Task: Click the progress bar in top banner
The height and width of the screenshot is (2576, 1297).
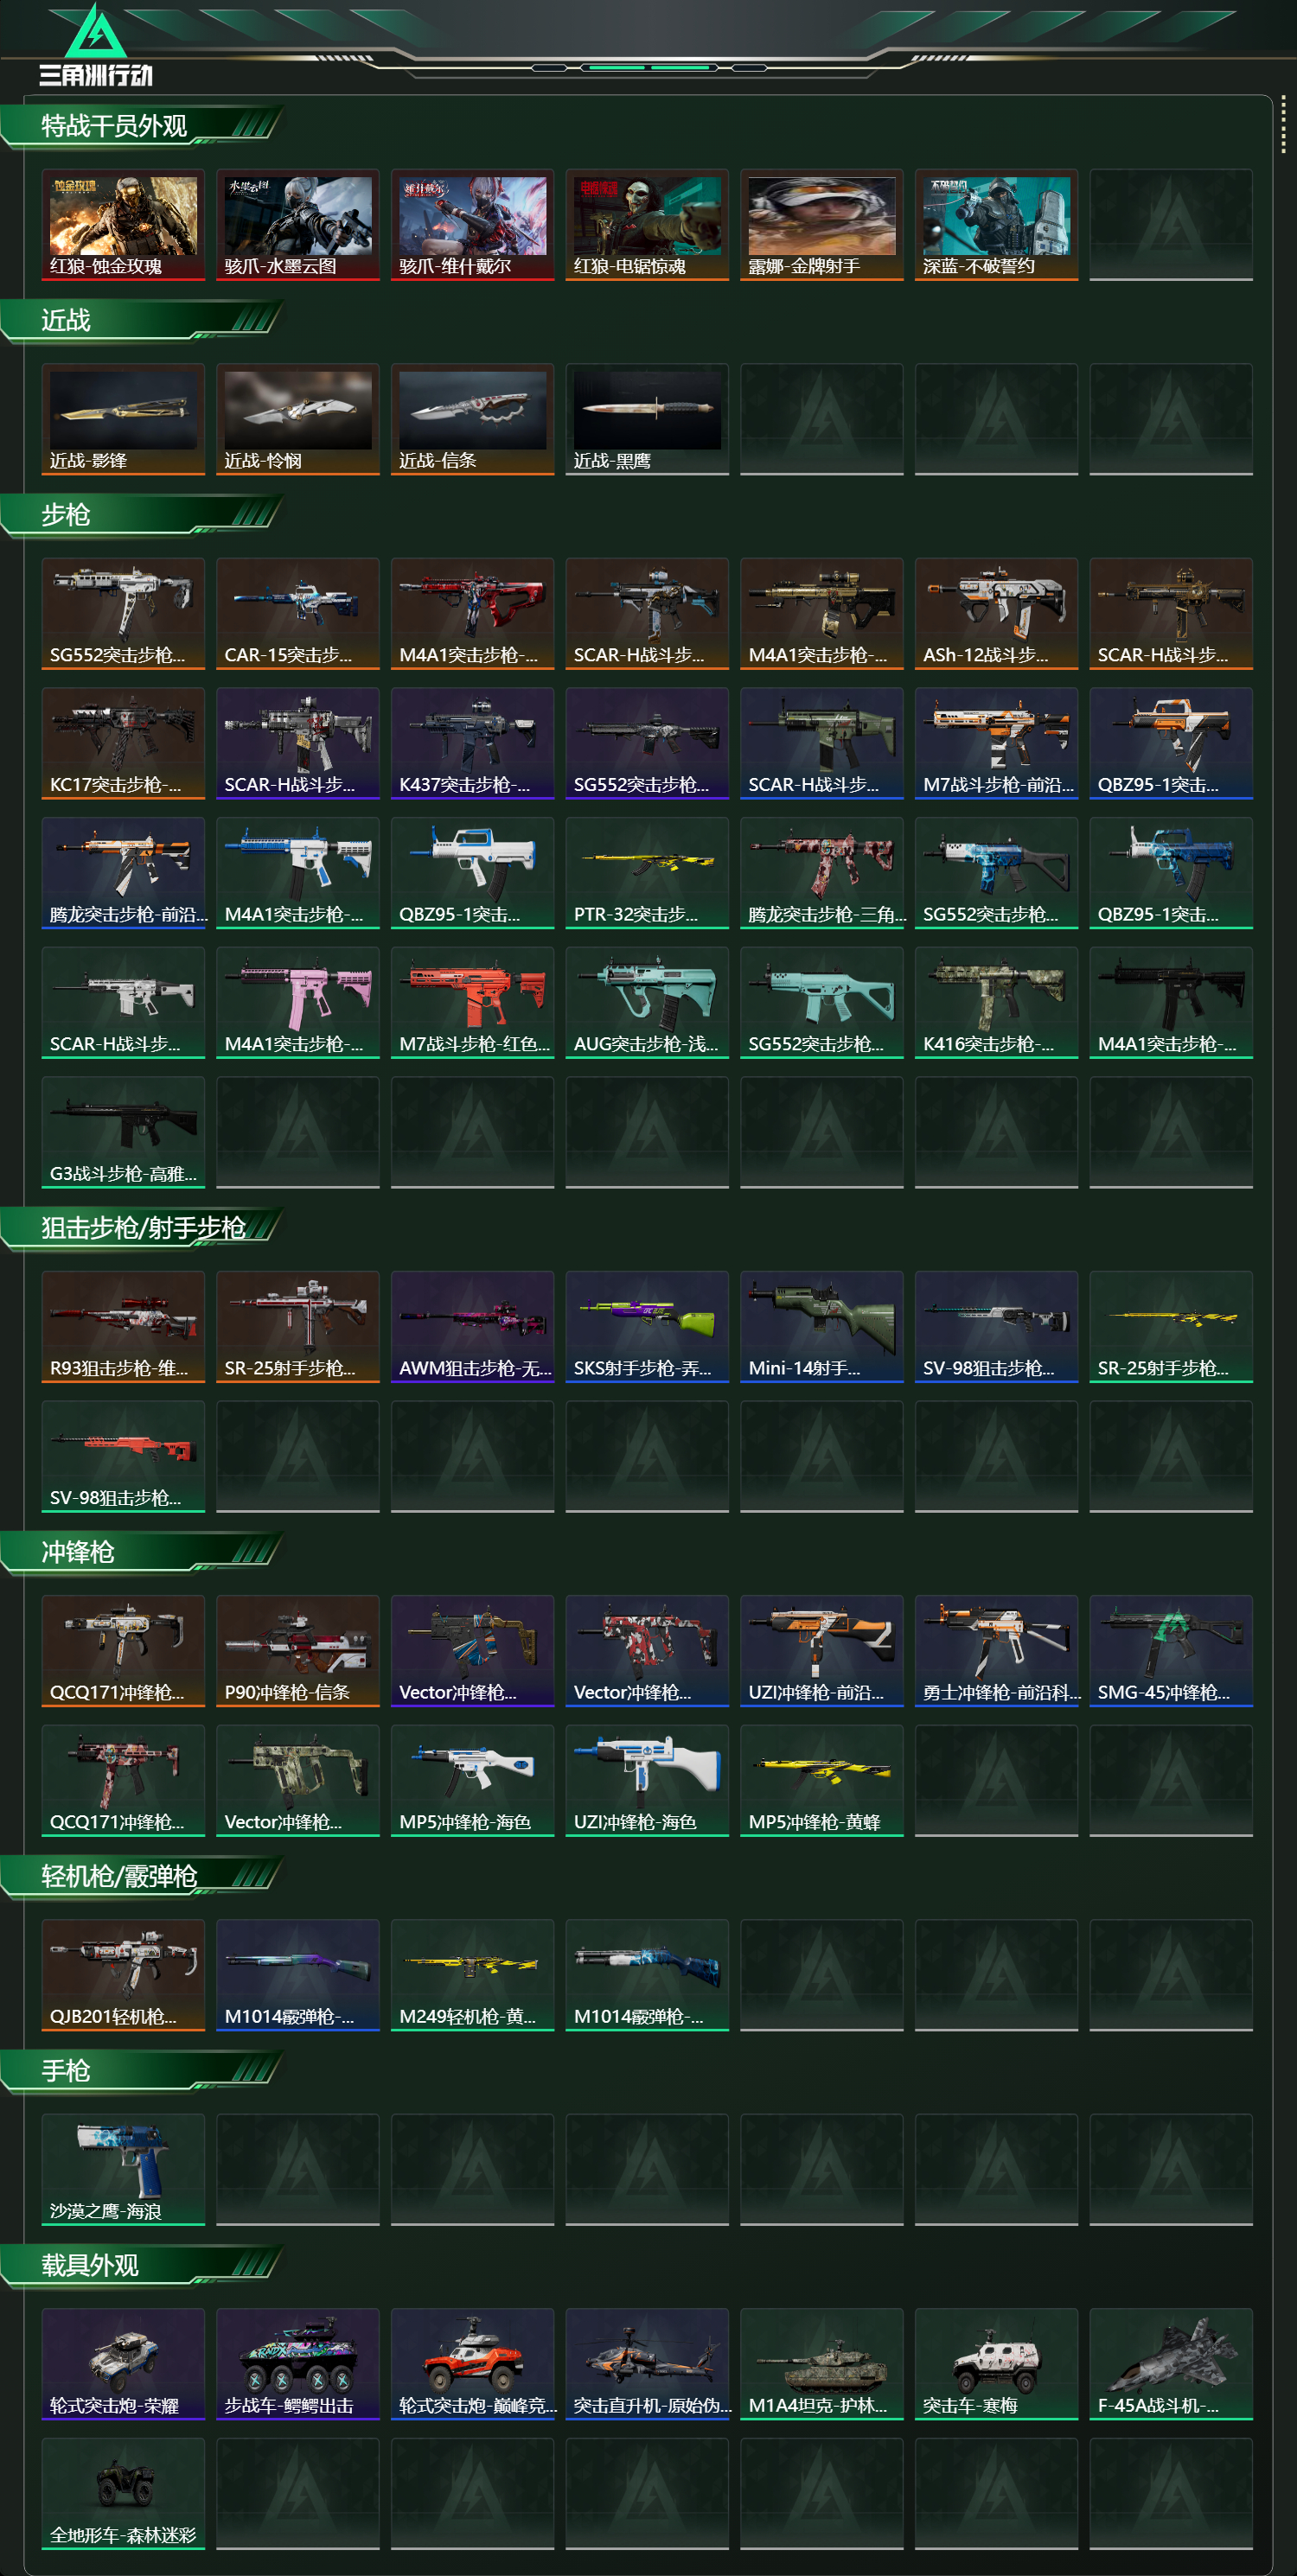Action: tap(649, 67)
